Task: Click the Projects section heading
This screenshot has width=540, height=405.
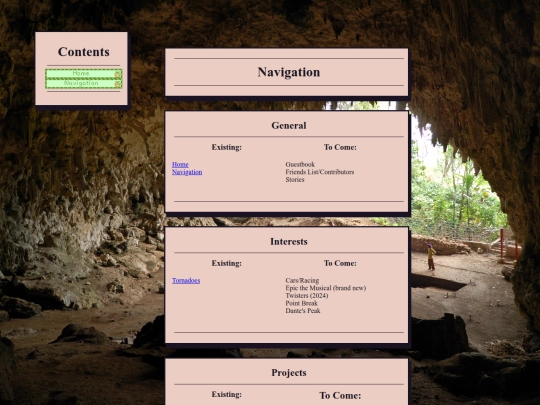Action: pyautogui.click(x=289, y=373)
